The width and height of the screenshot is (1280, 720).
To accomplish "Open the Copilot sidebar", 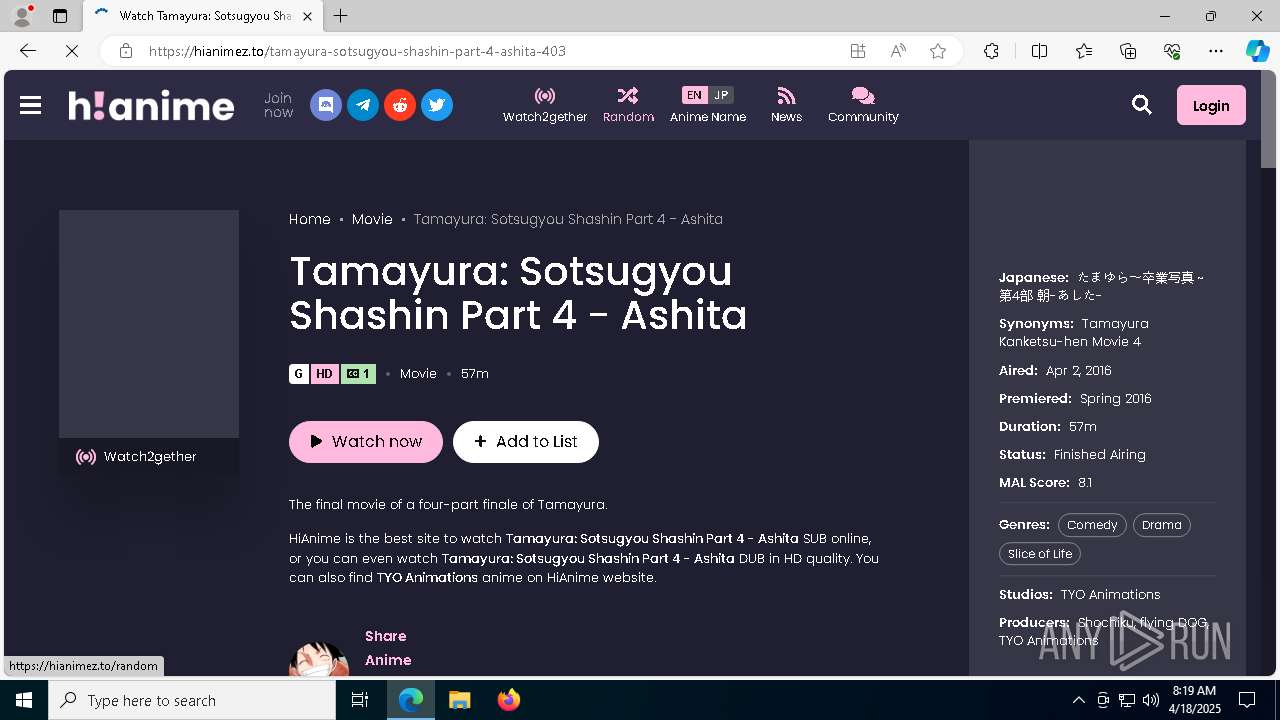I will [1257, 51].
